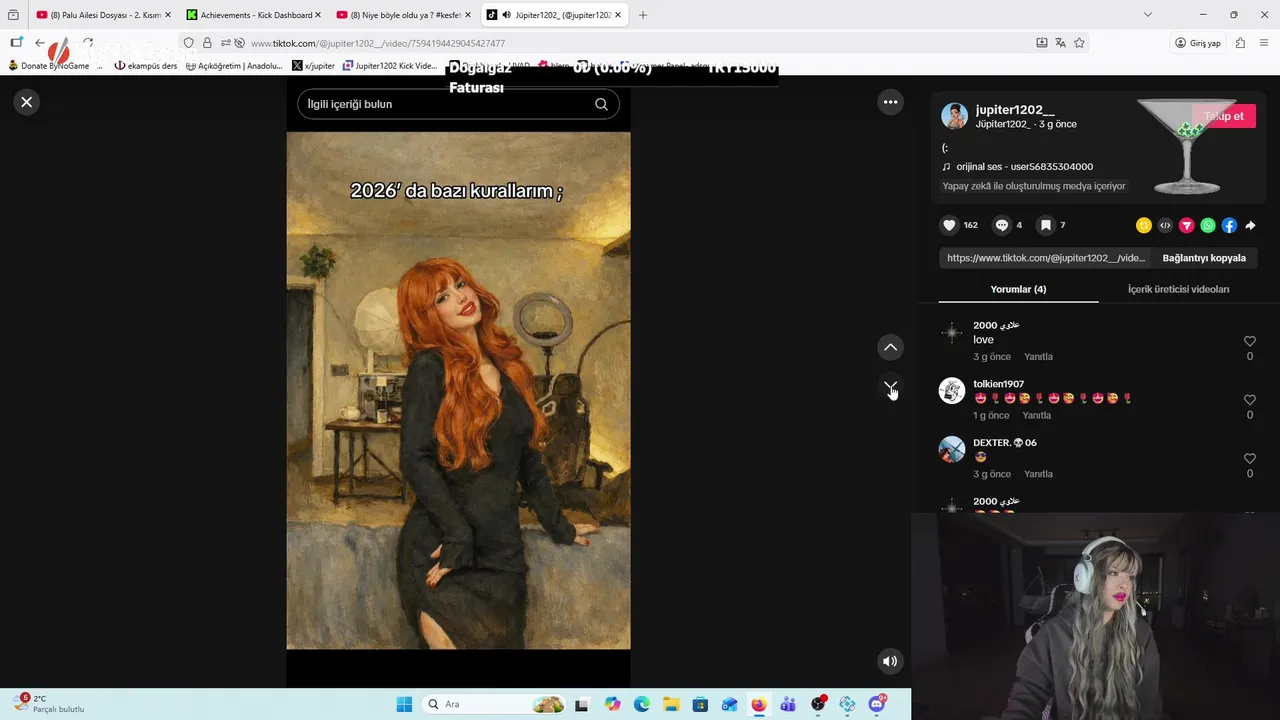Reply to DEXTER. 06 via Yanıtla
This screenshot has height=720, width=1280.
[x=1038, y=474]
